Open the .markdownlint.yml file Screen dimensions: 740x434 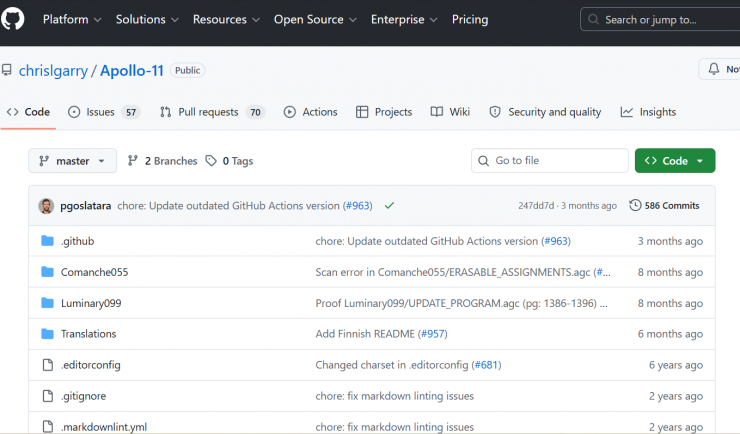click(104, 427)
